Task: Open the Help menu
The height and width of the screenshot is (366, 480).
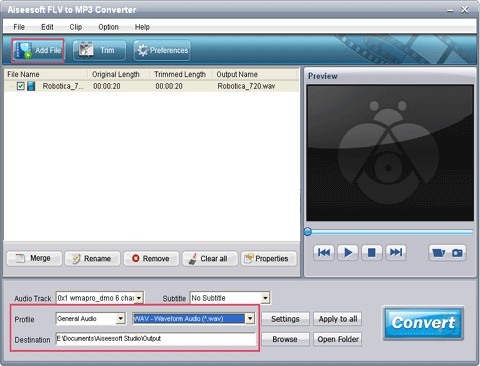Action: [142, 27]
